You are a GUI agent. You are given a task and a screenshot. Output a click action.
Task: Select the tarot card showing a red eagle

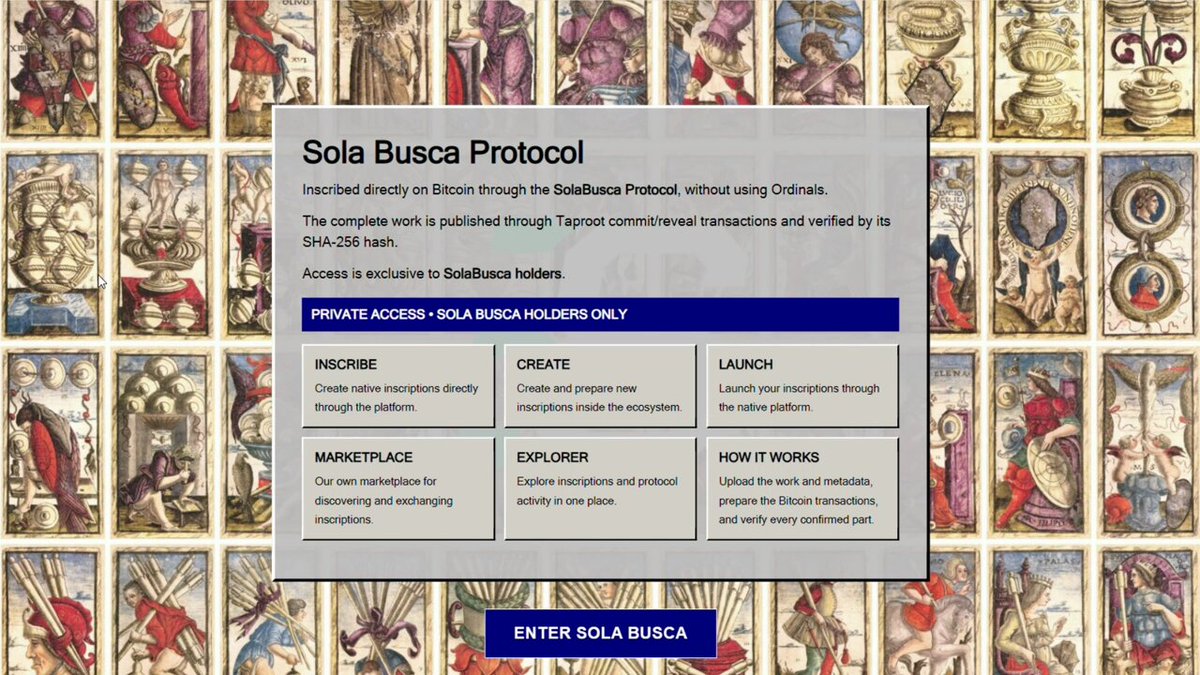tap(52, 443)
